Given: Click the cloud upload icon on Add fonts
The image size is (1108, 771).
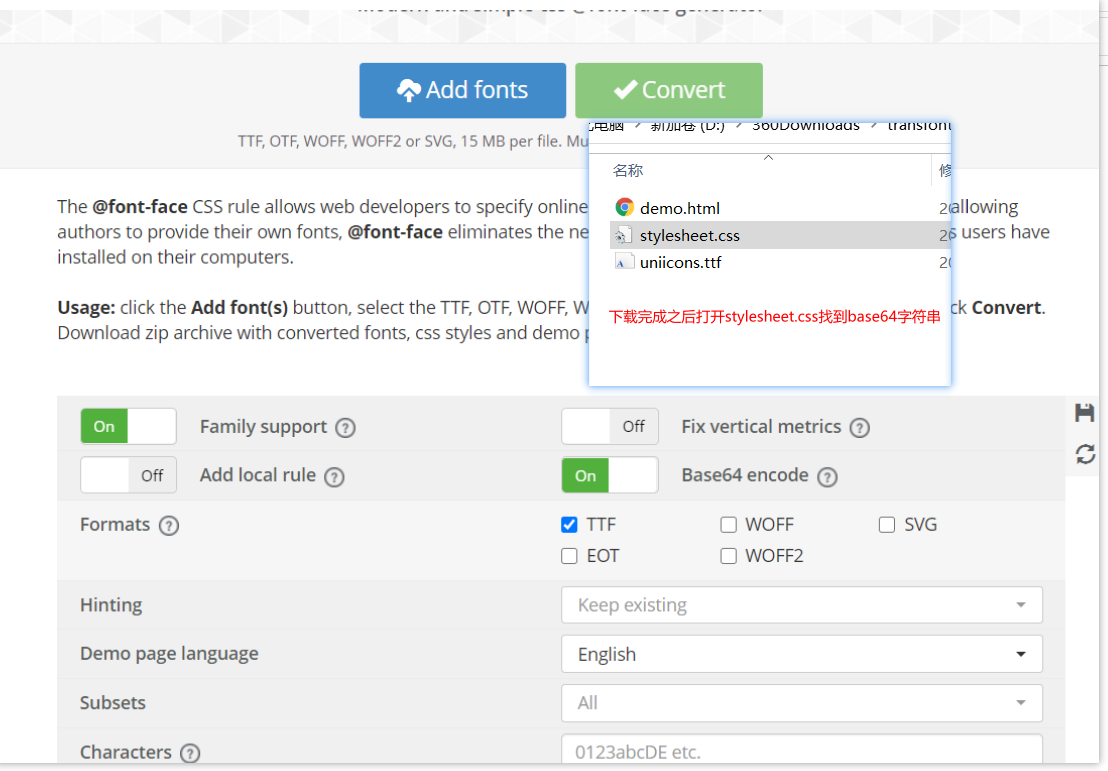Looking at the screenshot, I should click(408, 90).
